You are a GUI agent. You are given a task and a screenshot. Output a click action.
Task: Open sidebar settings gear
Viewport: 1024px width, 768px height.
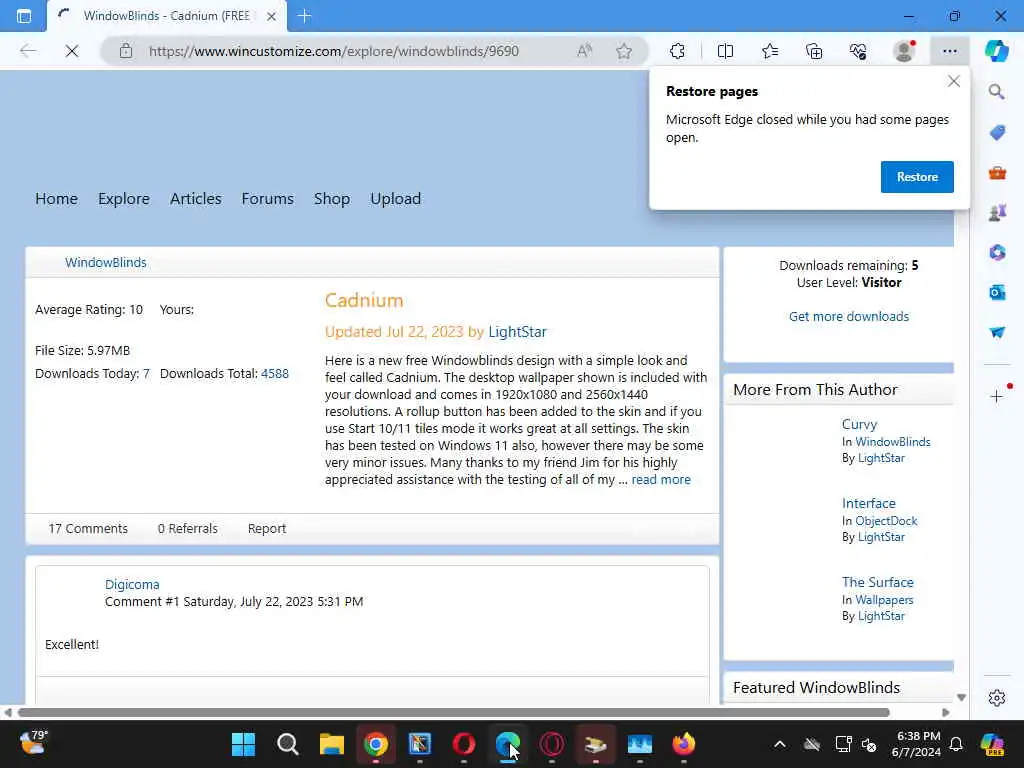pos(997,697)
